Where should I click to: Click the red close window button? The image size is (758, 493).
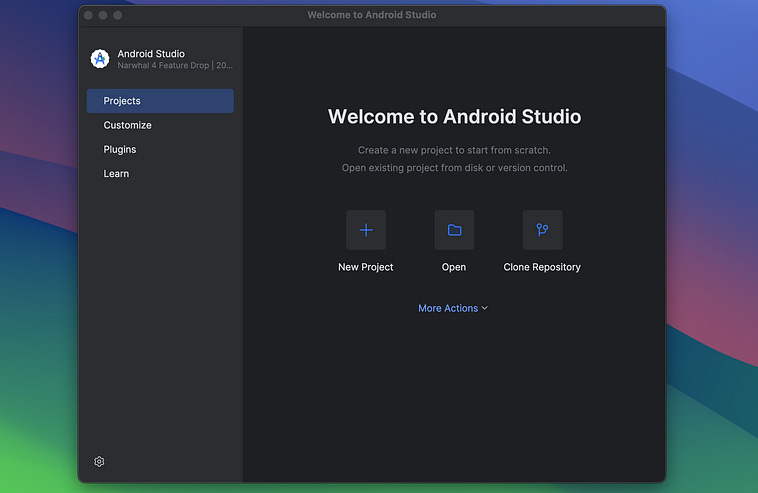(88, 15)
